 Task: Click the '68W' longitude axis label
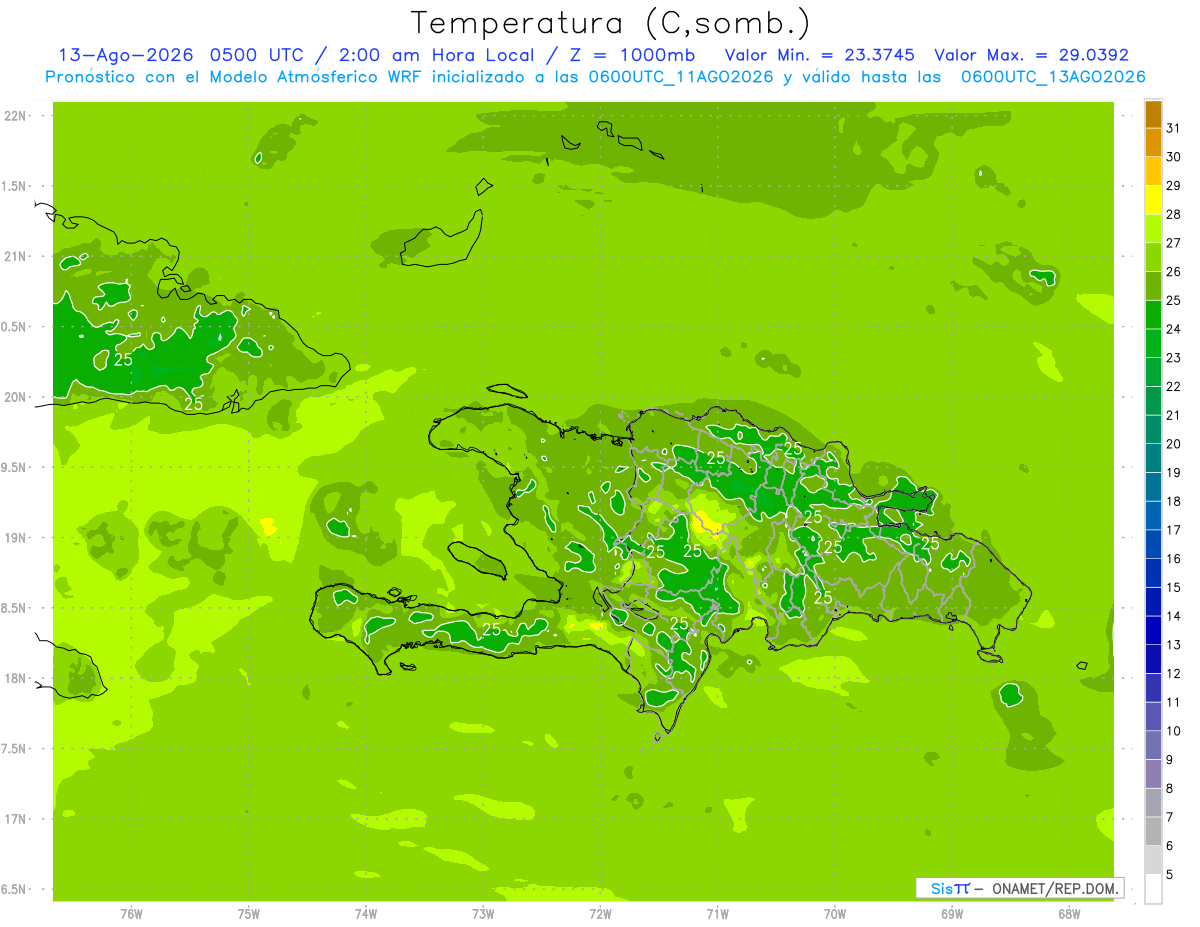[1068, 914]
